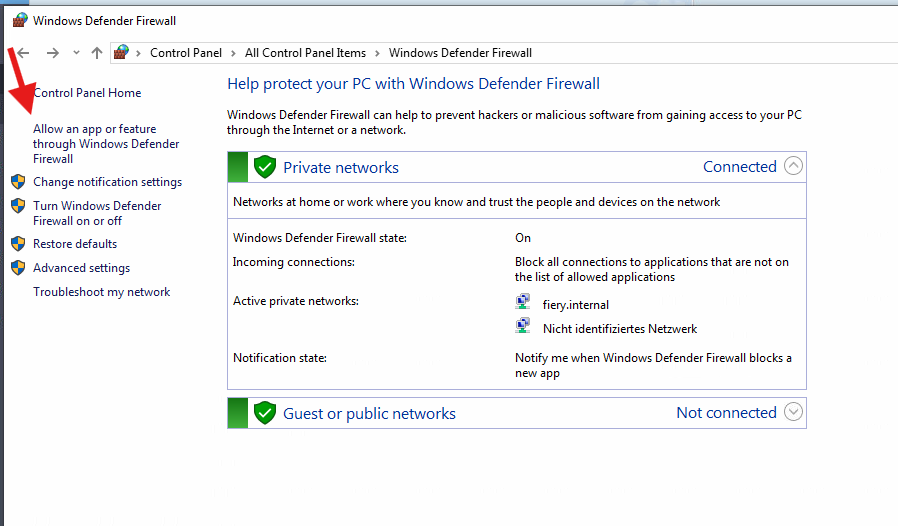
Task: Open Allow an app or feature through Firewall
Action: [106, 144]
